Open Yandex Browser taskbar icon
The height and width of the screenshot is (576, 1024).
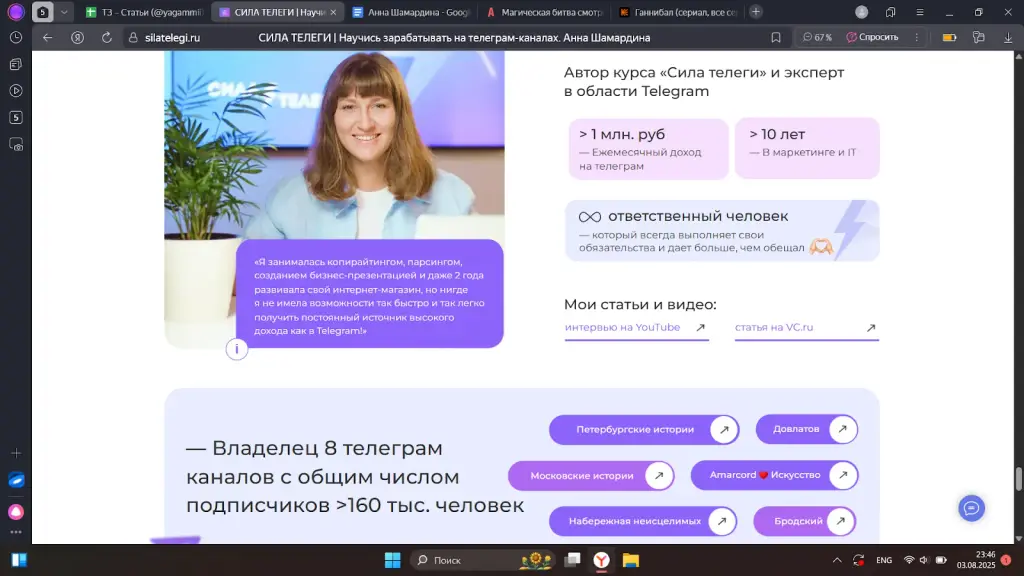click(x=601, y=560)
